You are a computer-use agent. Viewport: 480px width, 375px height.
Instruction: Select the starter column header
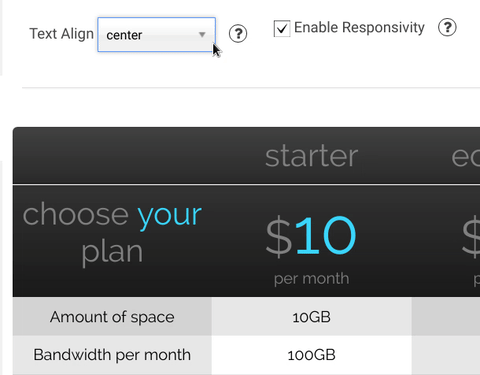click(x=312, y=156)
